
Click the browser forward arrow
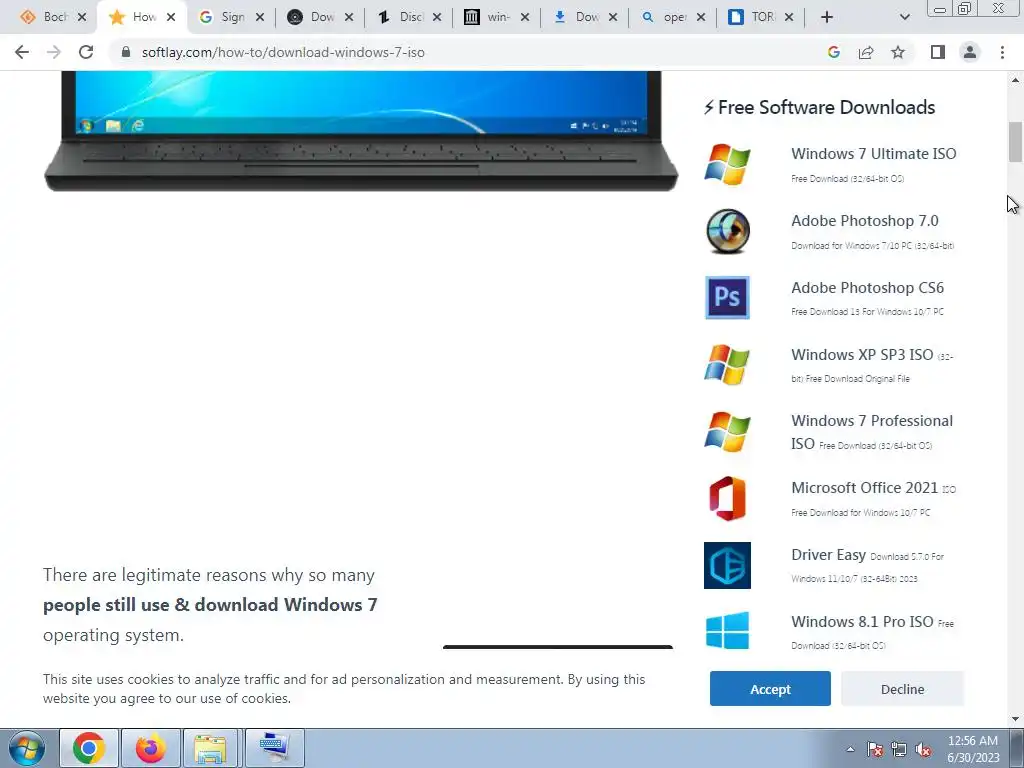pos(54,52)
